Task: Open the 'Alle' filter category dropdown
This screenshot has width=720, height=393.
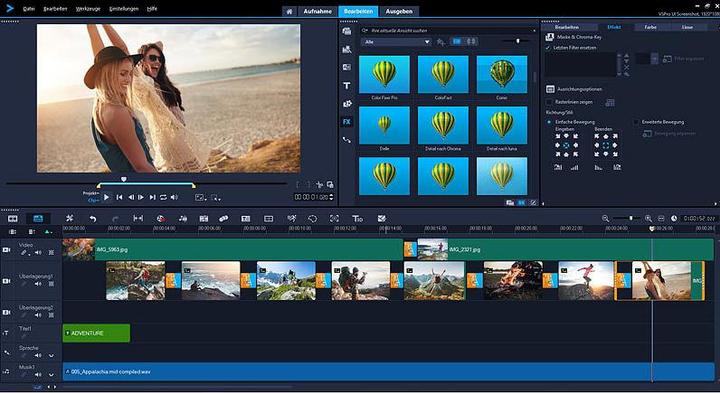Action: coord(396,42)
